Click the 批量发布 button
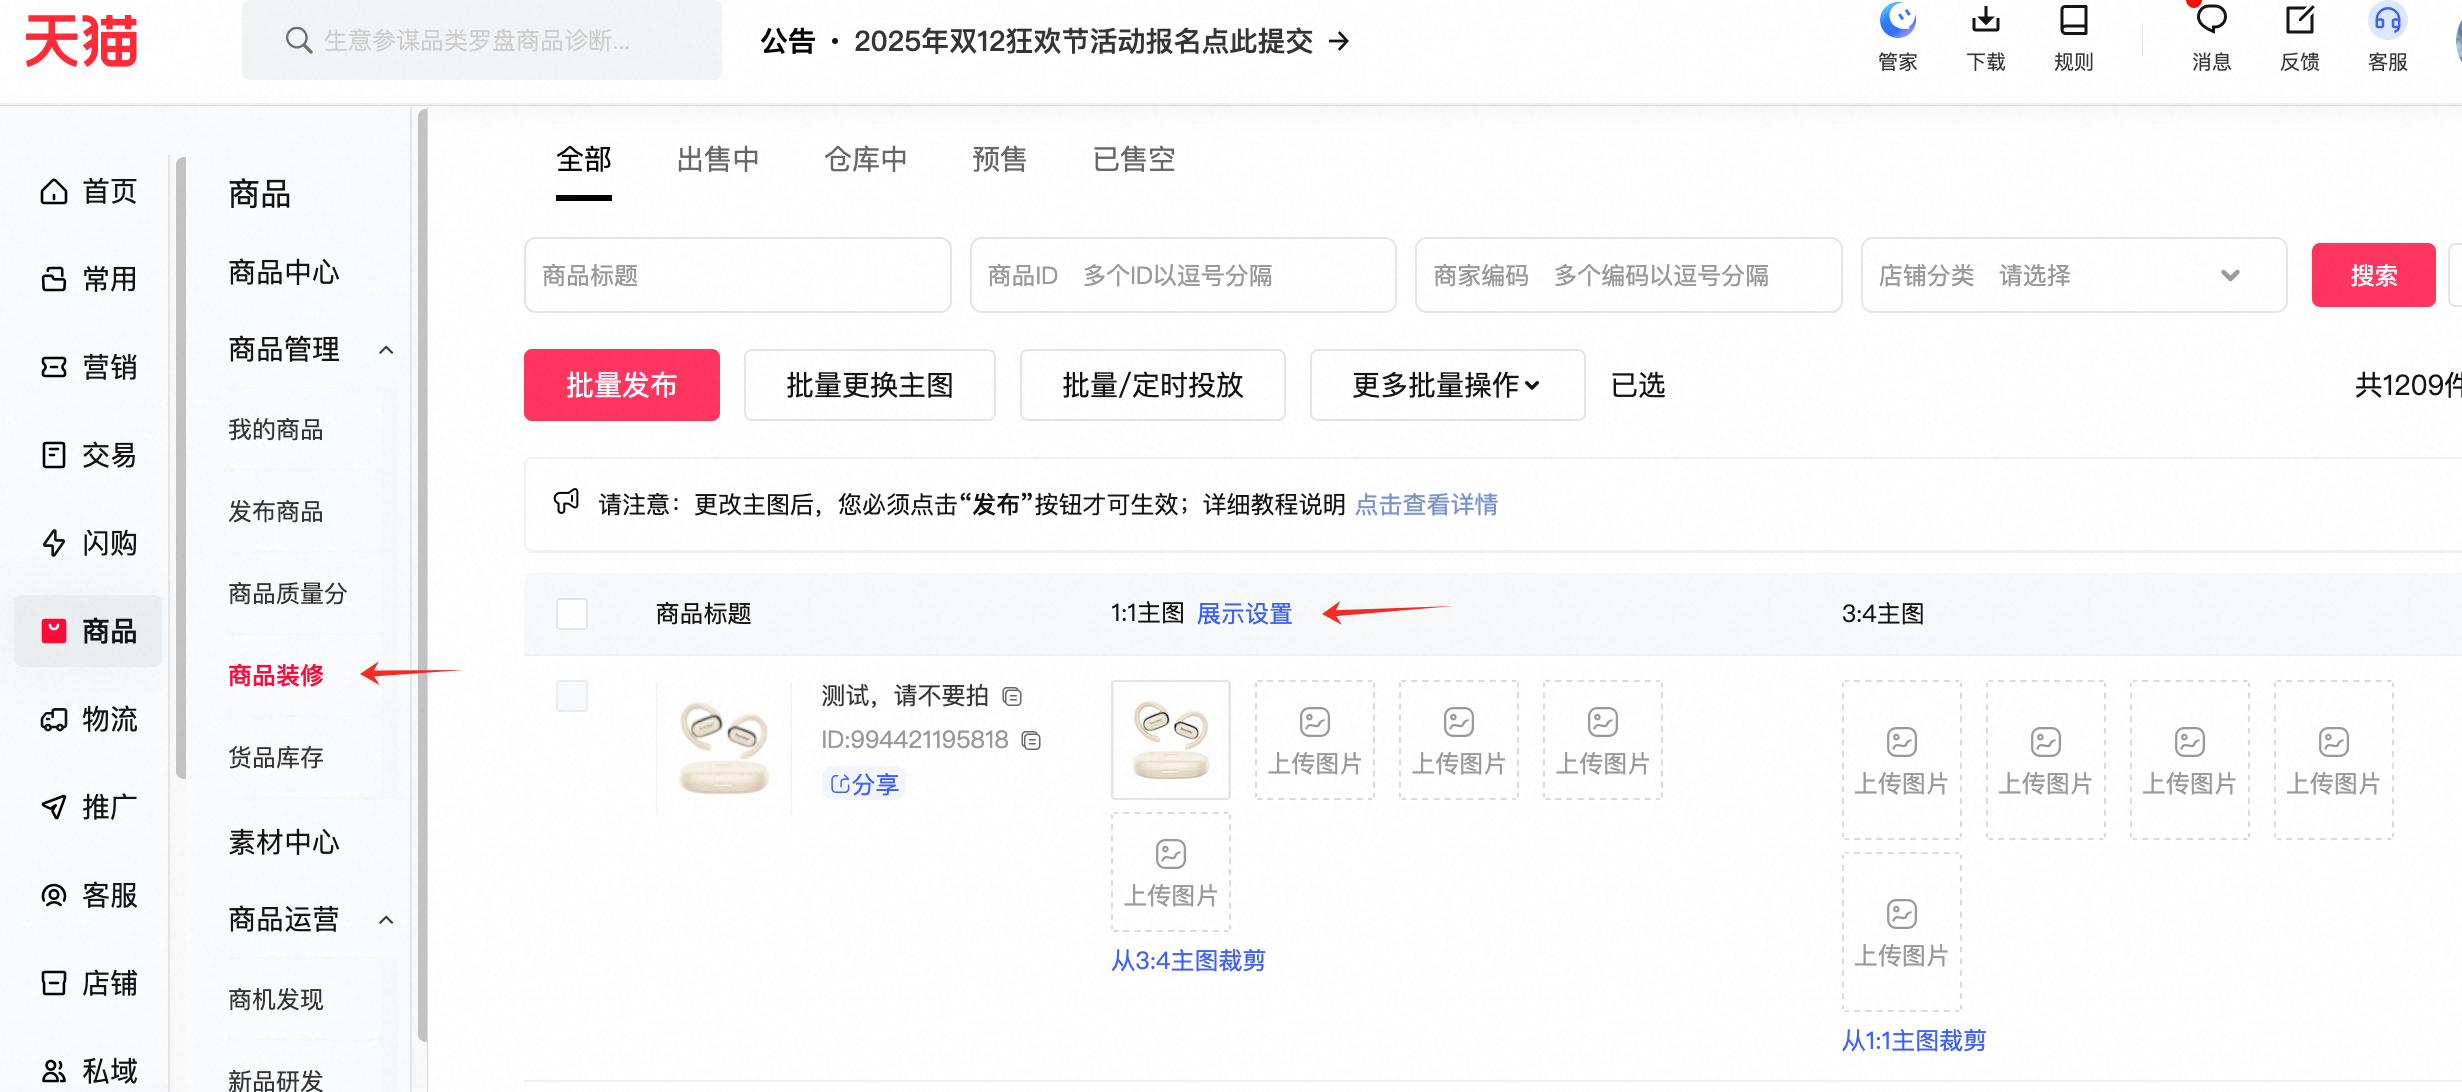This screenshot has height=1092, width=2462. 621,385
